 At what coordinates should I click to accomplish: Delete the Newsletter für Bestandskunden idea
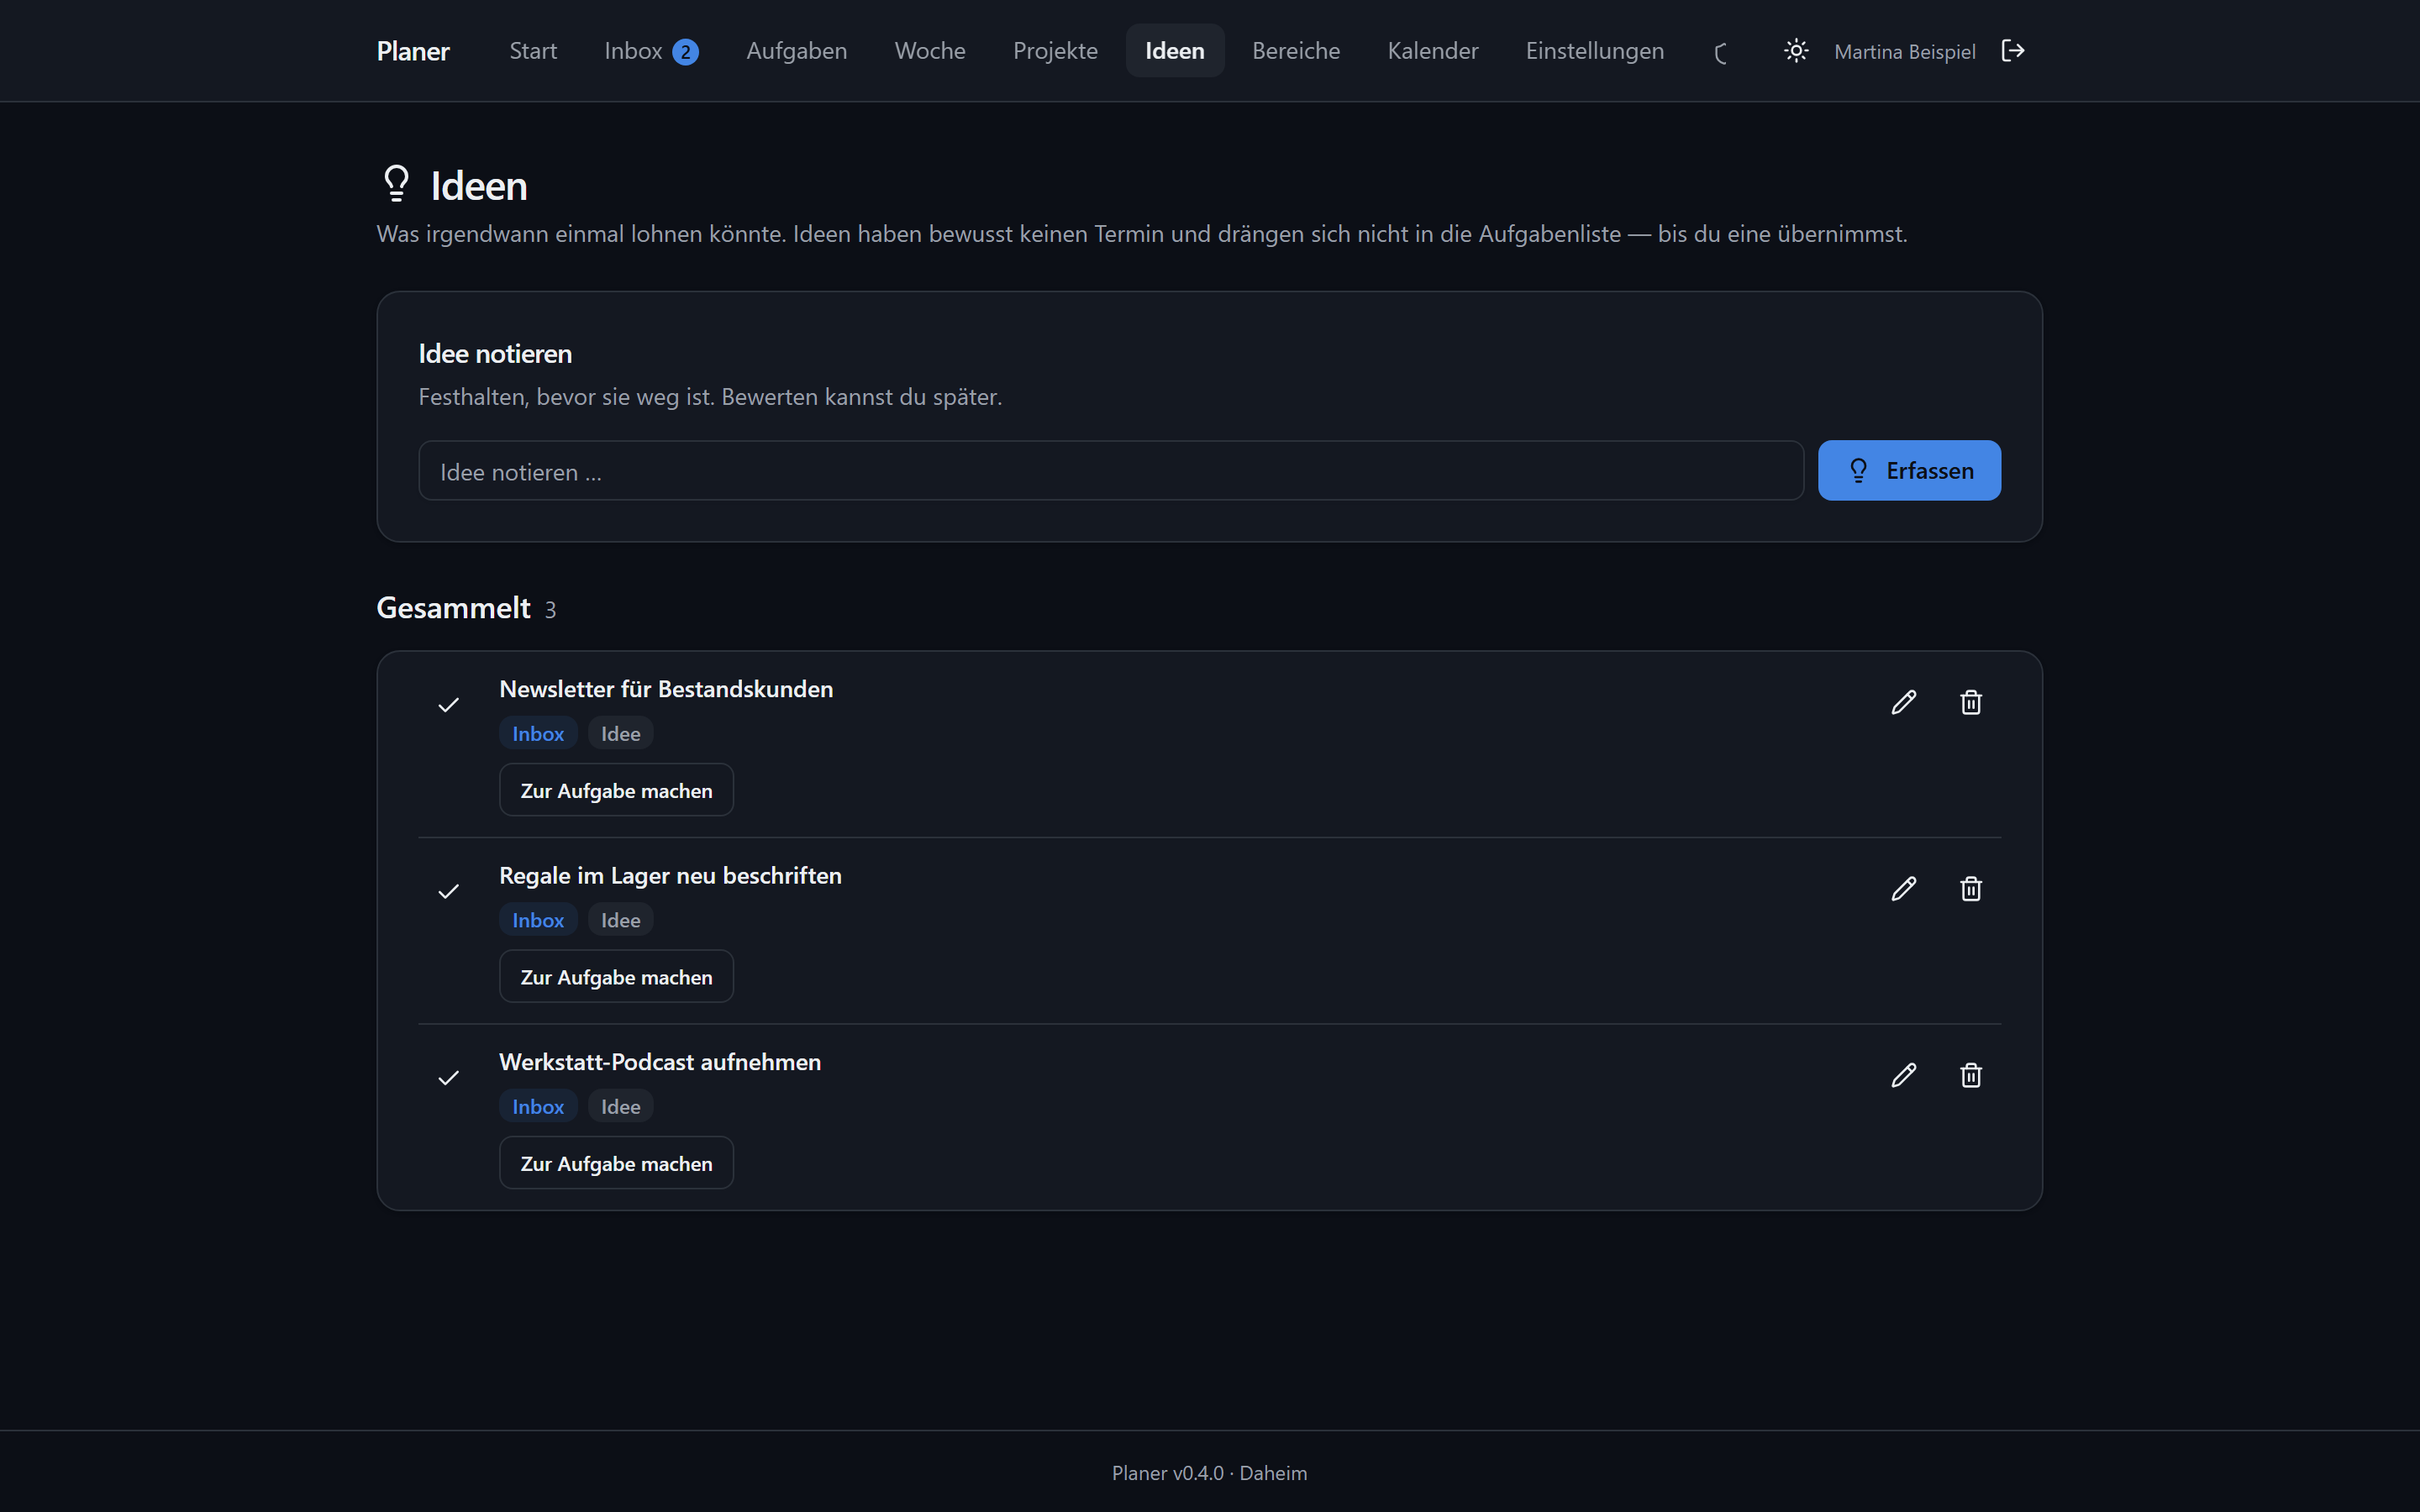(1970, 702)
